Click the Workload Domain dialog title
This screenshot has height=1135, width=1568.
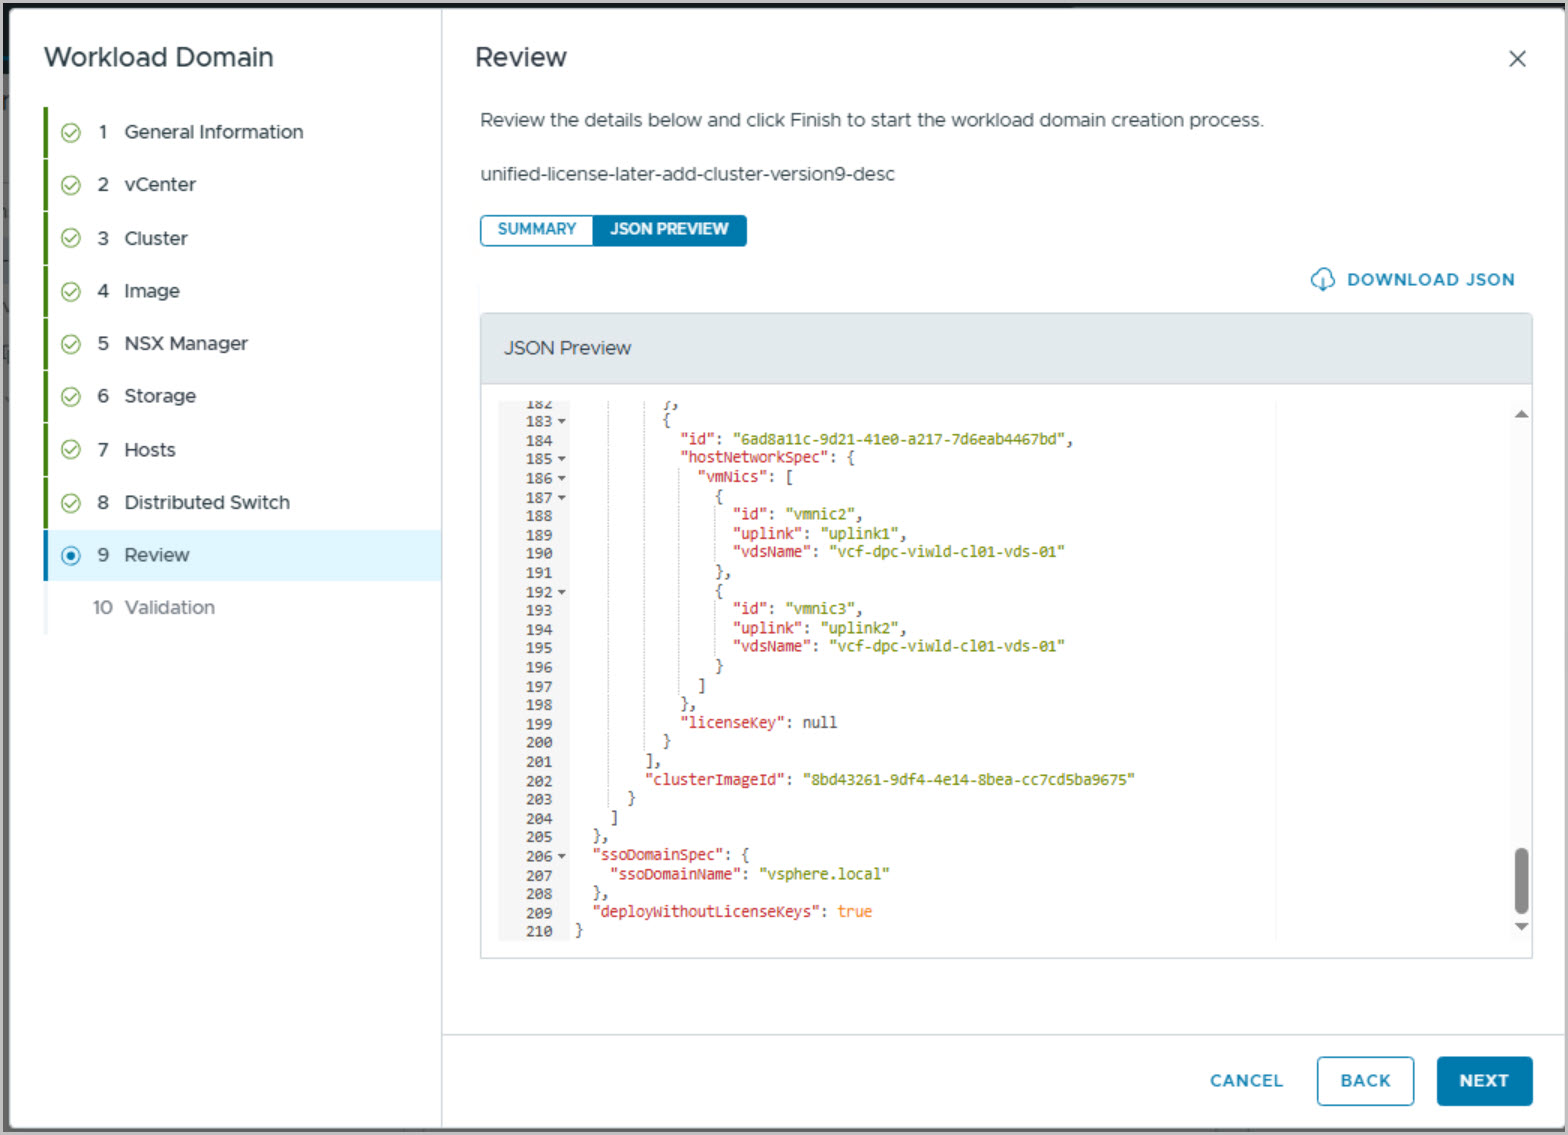coord(159,58)
